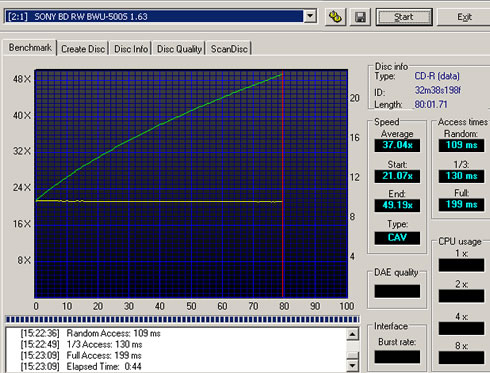Open the drive selection dropdown arrow
Screen dimensions: 490x373
tap(310, 16)
